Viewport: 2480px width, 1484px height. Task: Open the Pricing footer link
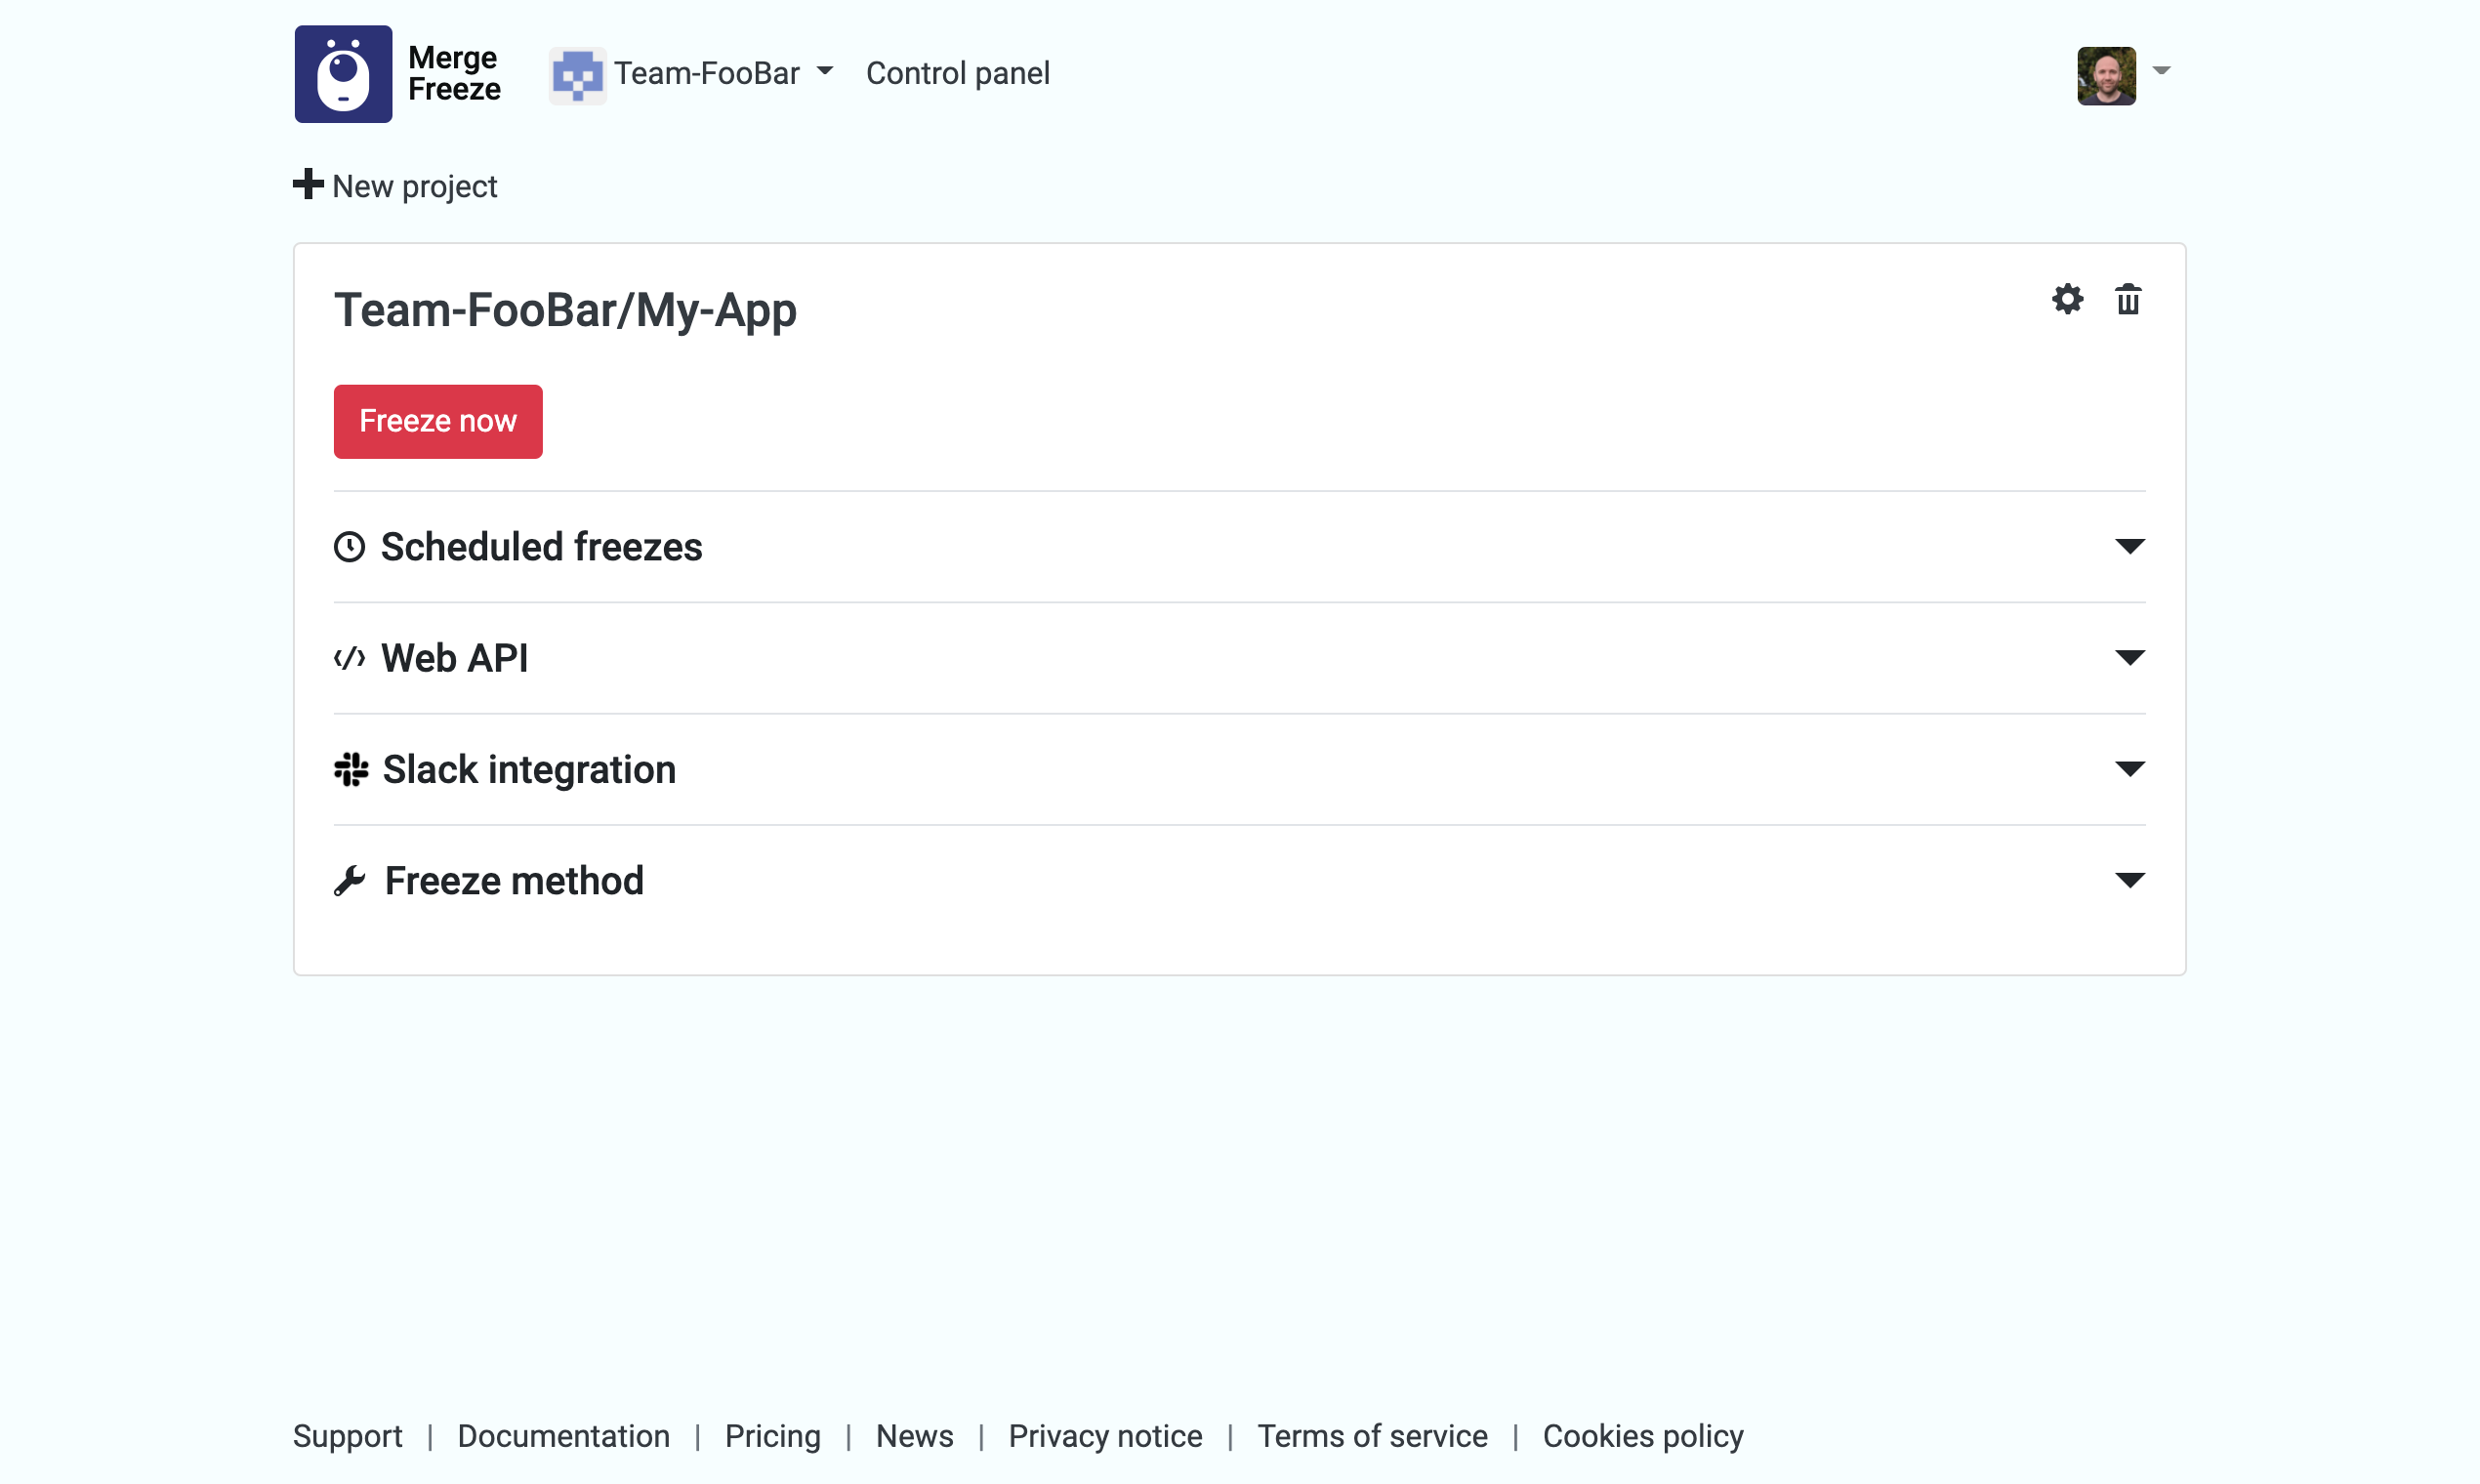click(x=772, y=1436)
